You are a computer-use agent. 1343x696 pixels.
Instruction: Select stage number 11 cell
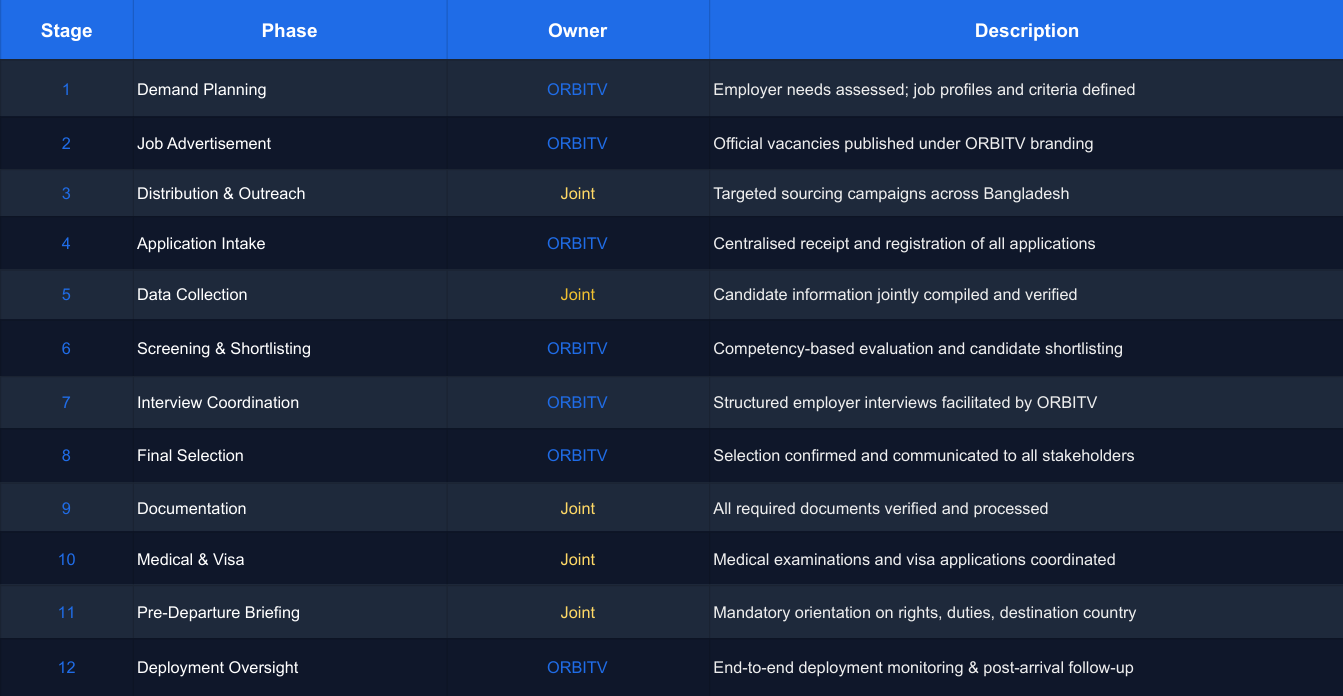point(66,612)
